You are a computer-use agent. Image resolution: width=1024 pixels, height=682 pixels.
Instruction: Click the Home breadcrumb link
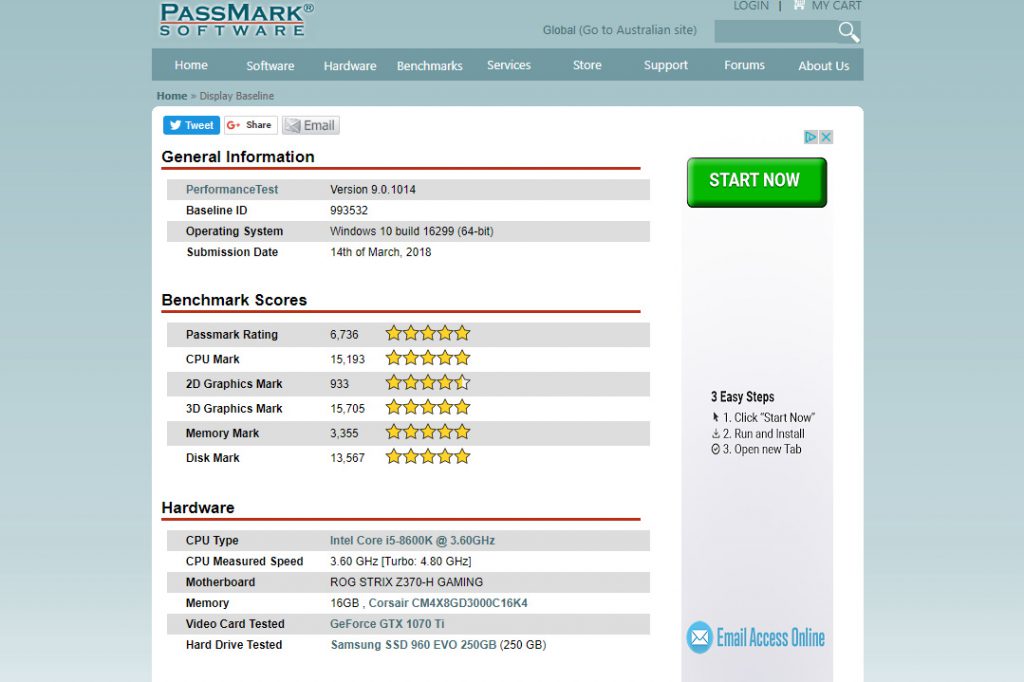[x=172, y=96]
